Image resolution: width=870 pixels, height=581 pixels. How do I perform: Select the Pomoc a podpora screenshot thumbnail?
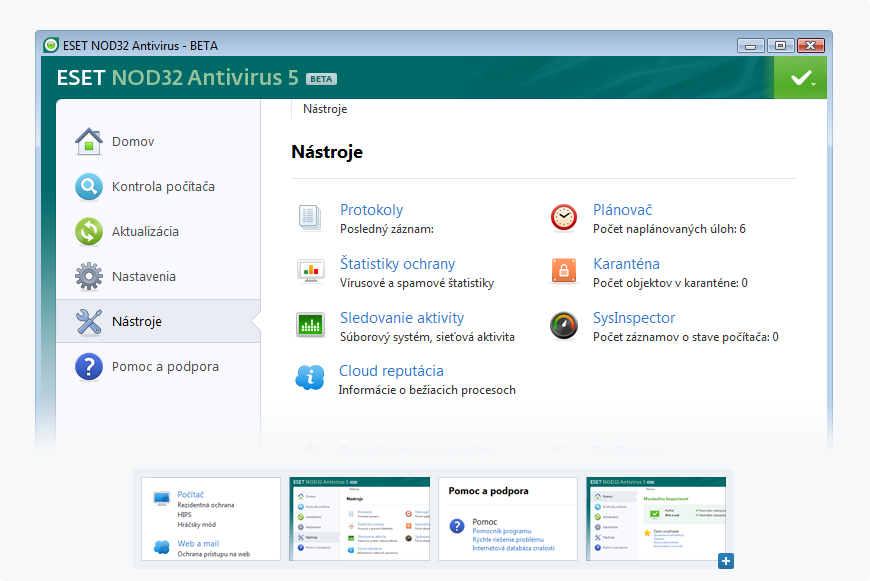507,518
